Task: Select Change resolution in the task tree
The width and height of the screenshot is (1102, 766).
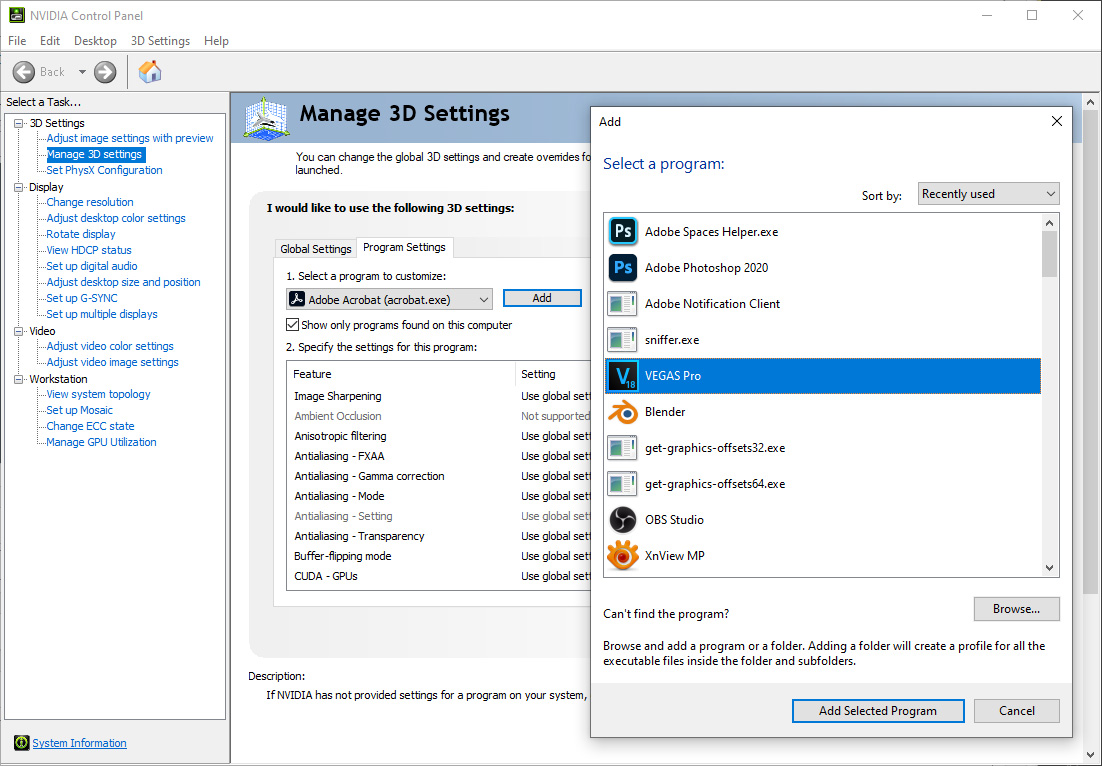Action: click(90, 202)
